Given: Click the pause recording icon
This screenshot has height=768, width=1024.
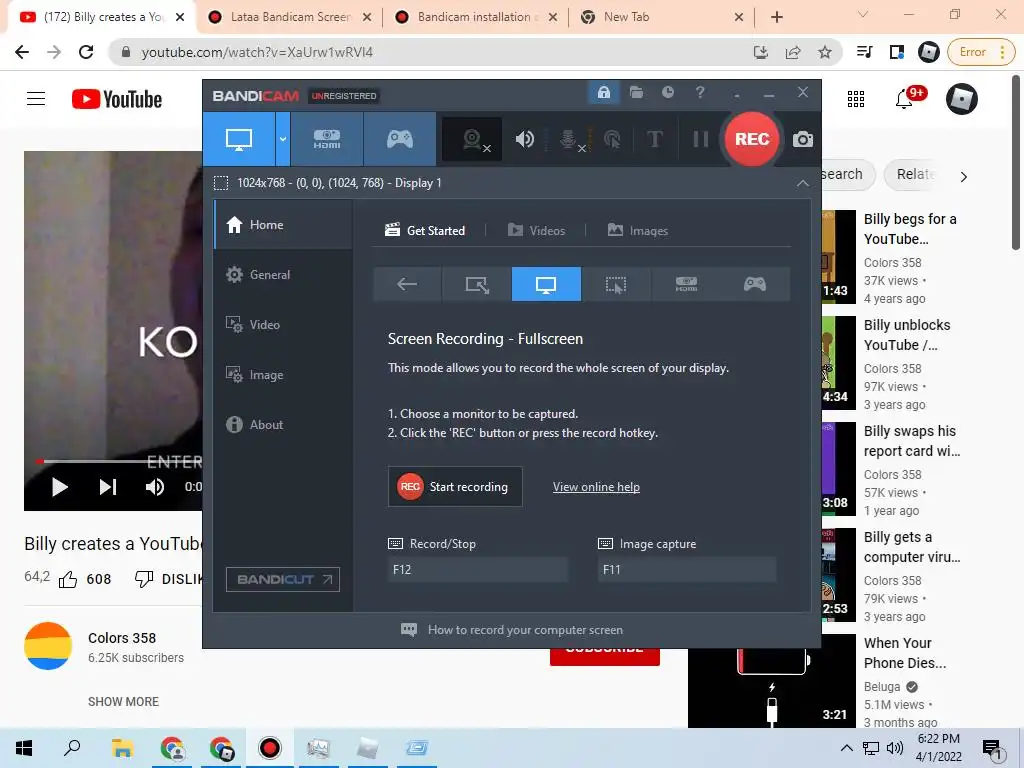Looking at the screenshot, I should pos(700,139).
